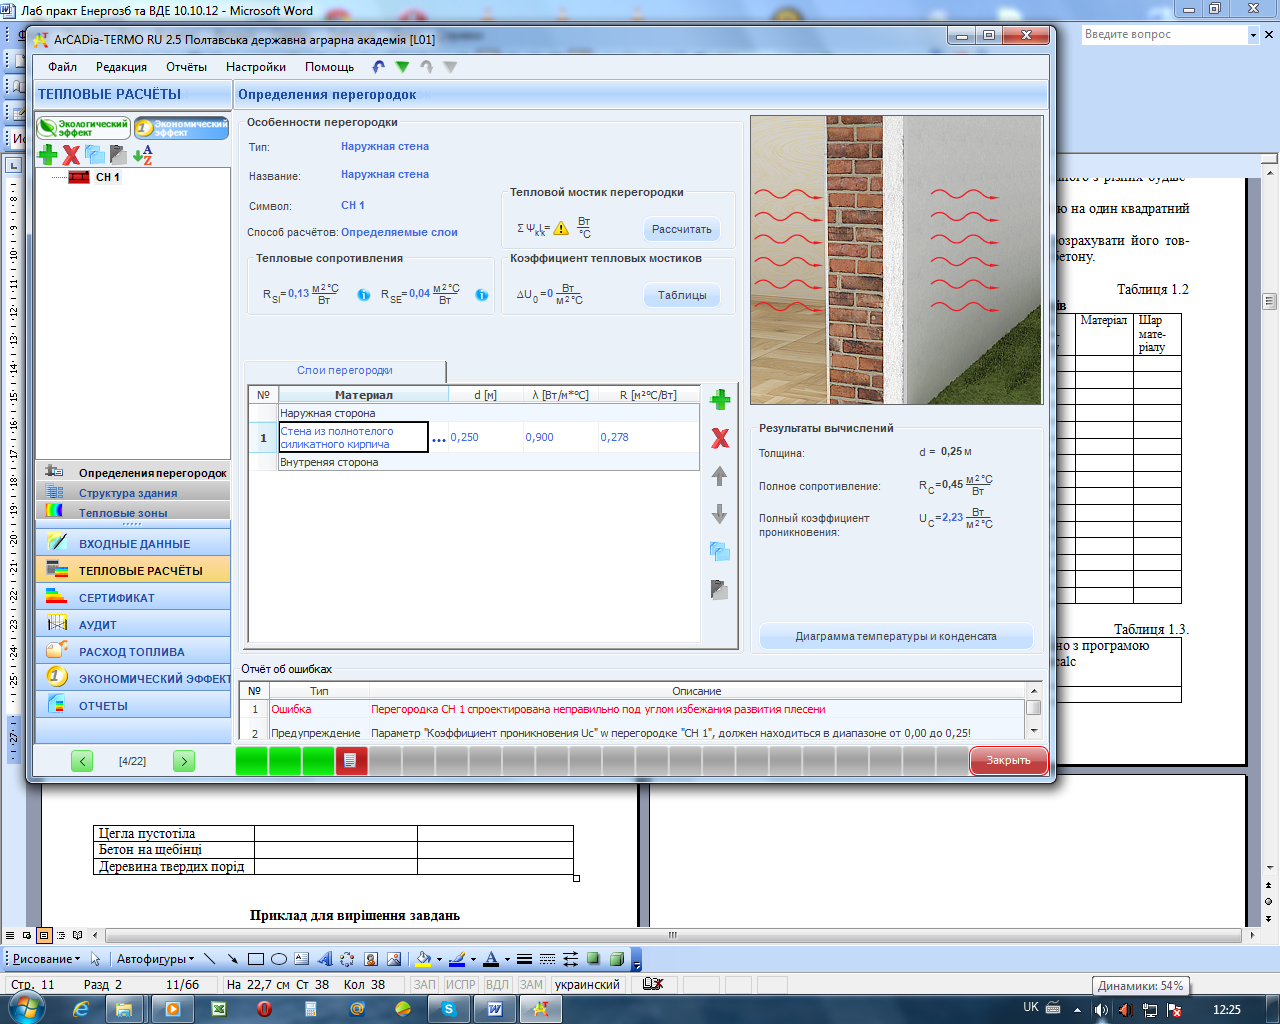Open the ТЕПЛОВЫЕ РАСЧЁТЫ section
Image resolution: width=1280 pixels, height=1024 pixels.
click(133, 570)
